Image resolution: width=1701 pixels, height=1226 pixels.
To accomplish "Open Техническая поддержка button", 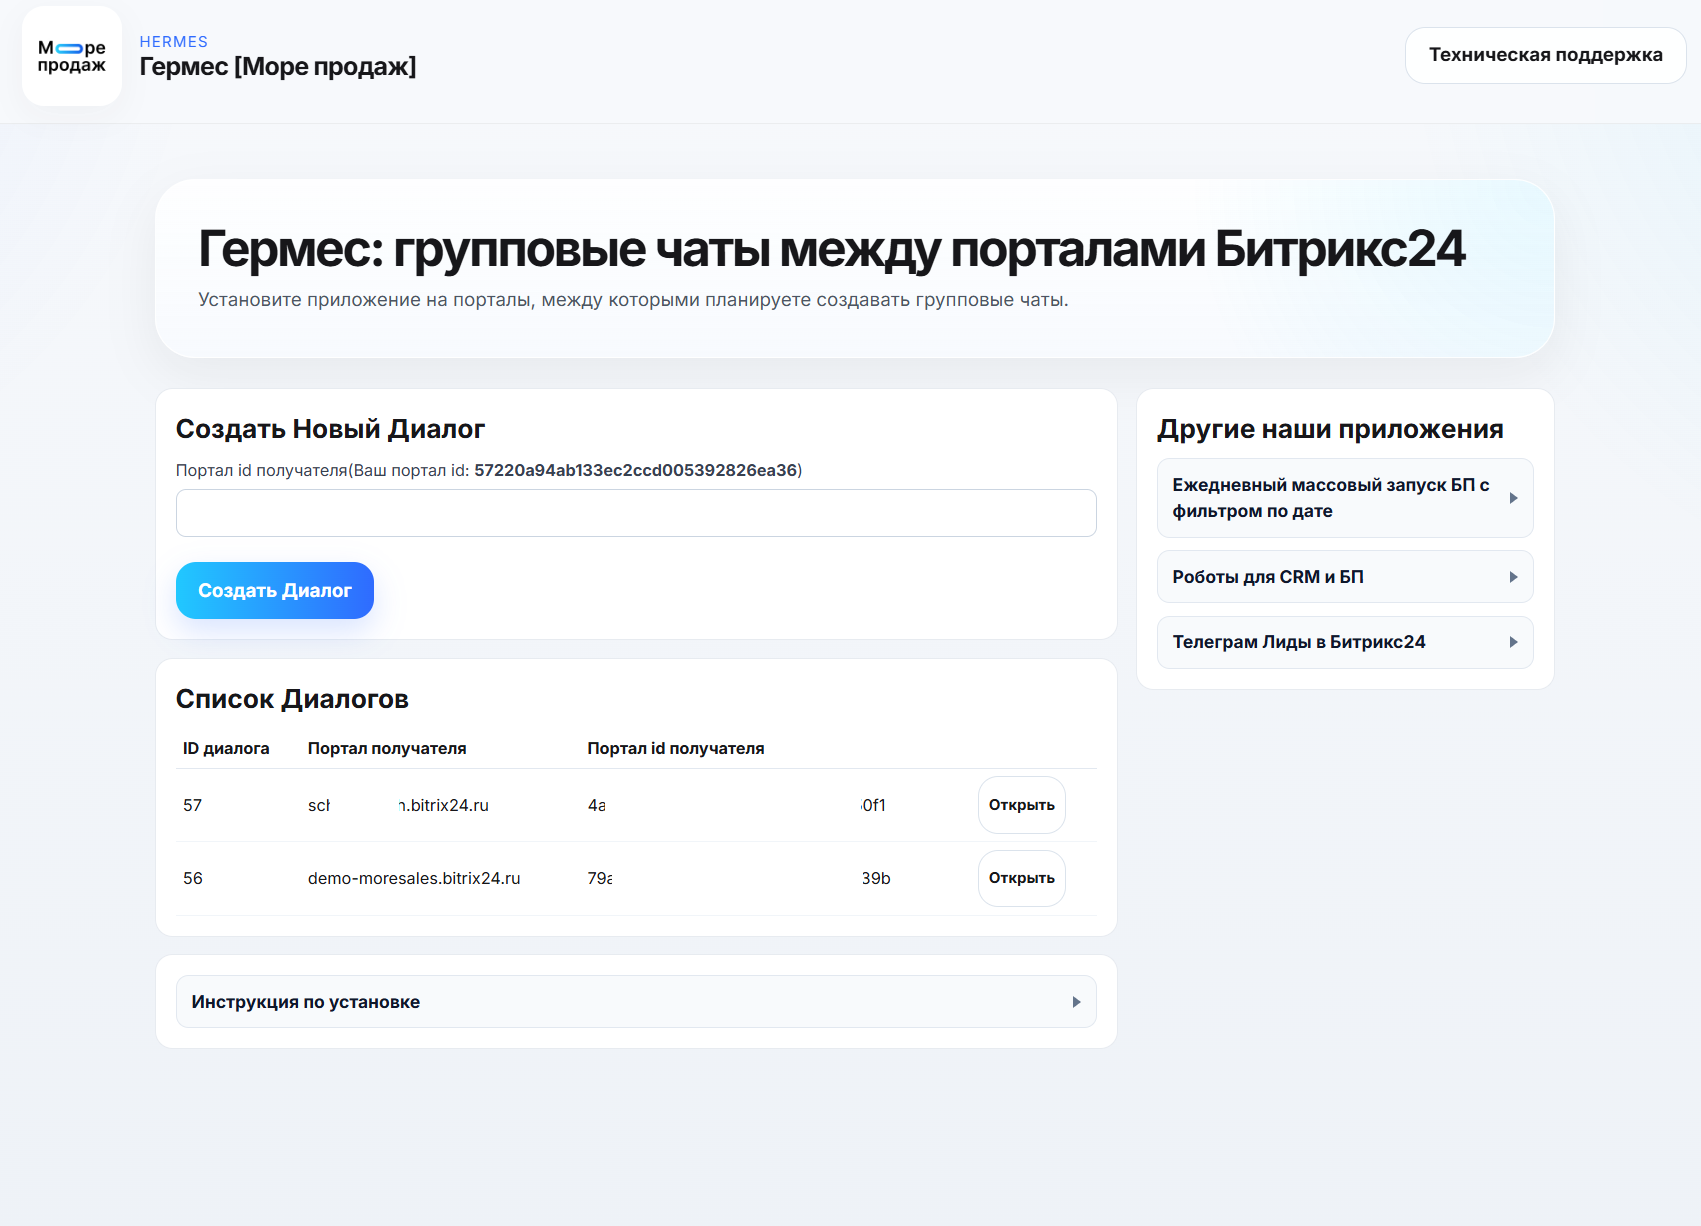I will click(x=1545, y=55).
